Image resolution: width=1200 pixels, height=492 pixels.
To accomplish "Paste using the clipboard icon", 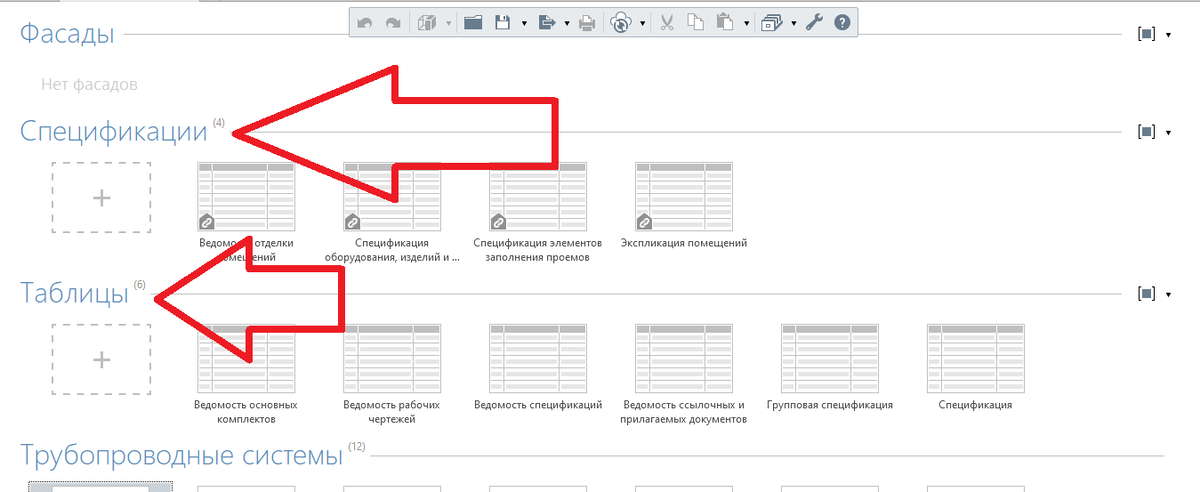I will (726, 22).
